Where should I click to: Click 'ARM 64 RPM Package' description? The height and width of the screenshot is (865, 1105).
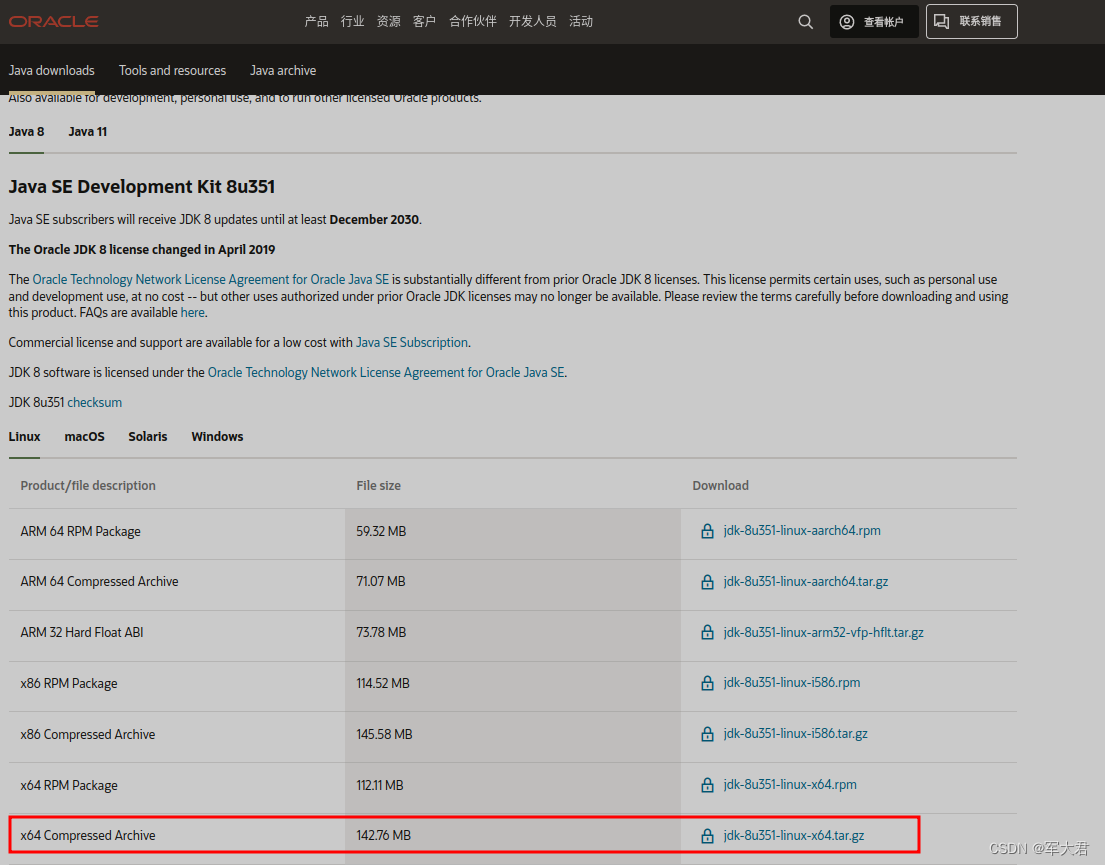pyautogui.click(x=80, y=532)
